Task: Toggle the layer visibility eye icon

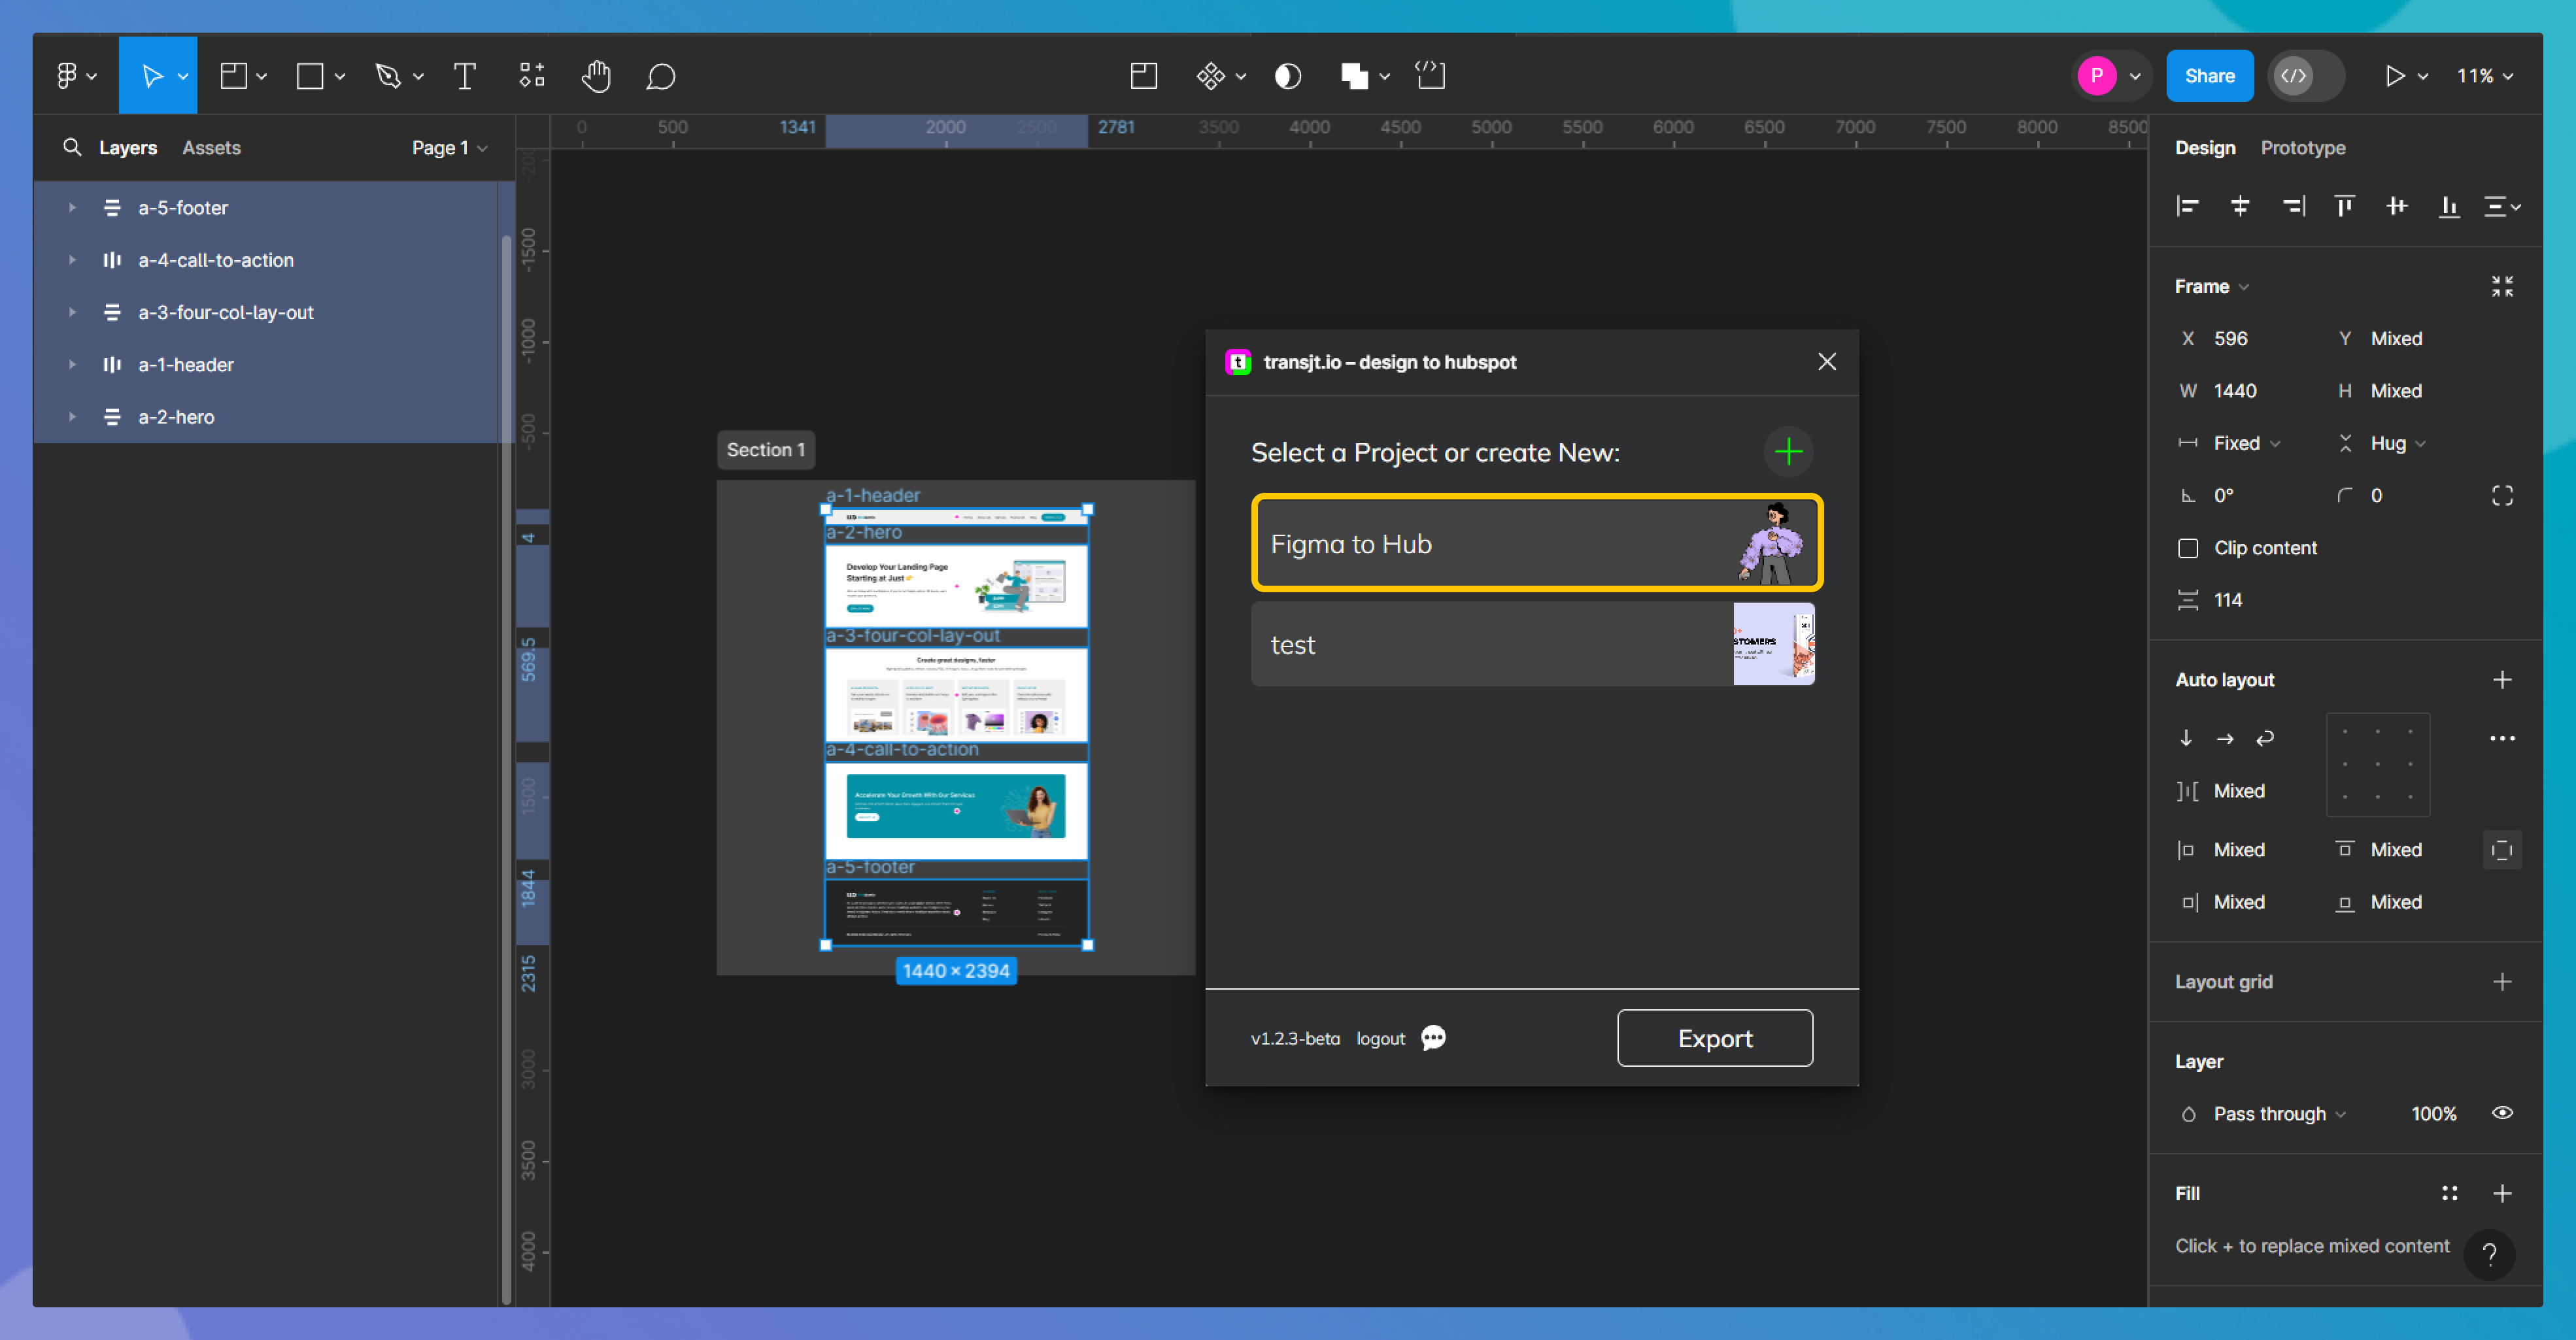Action: [x=2504, y=1113]
